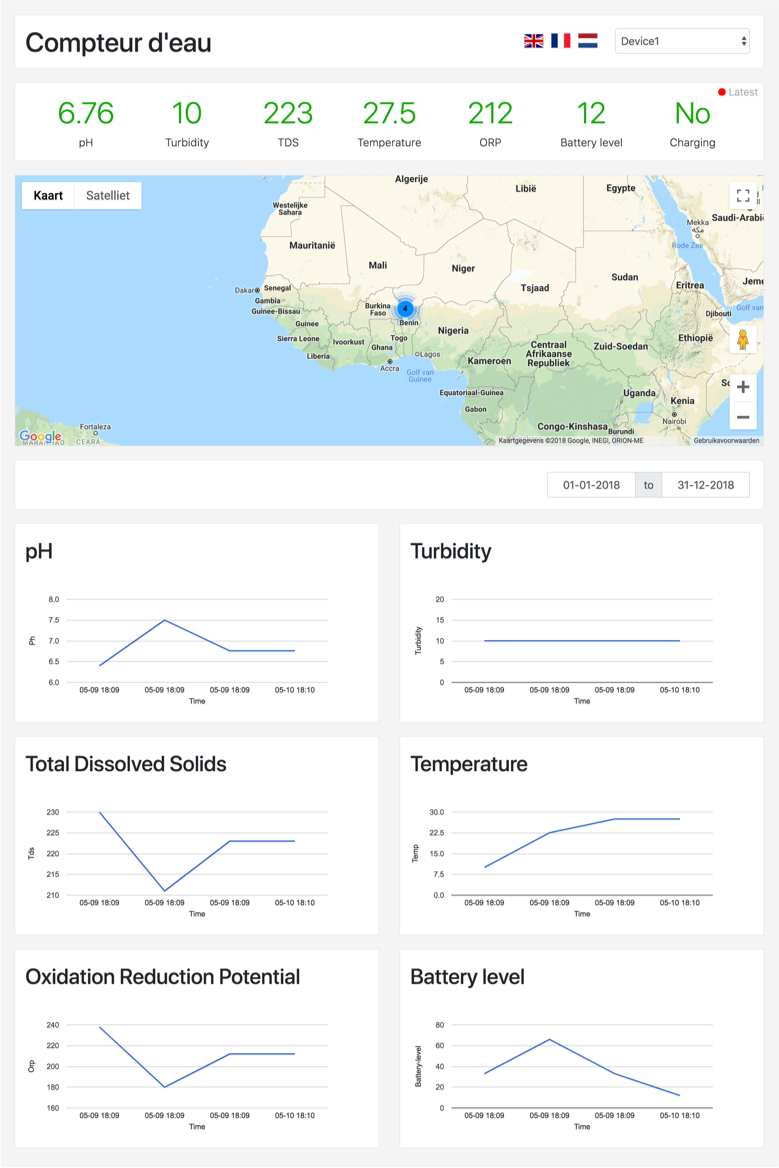Click the Battery level reading 12
Screen dimensions: 779x1168
tap(591, 113)
